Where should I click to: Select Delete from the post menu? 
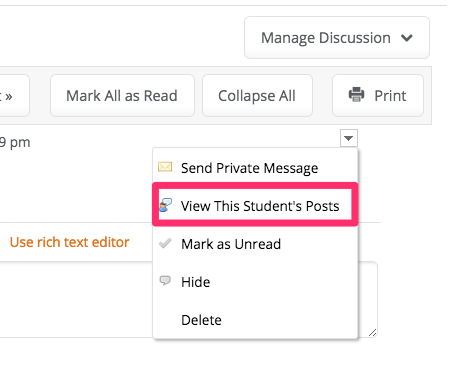[x=255, y=320]
